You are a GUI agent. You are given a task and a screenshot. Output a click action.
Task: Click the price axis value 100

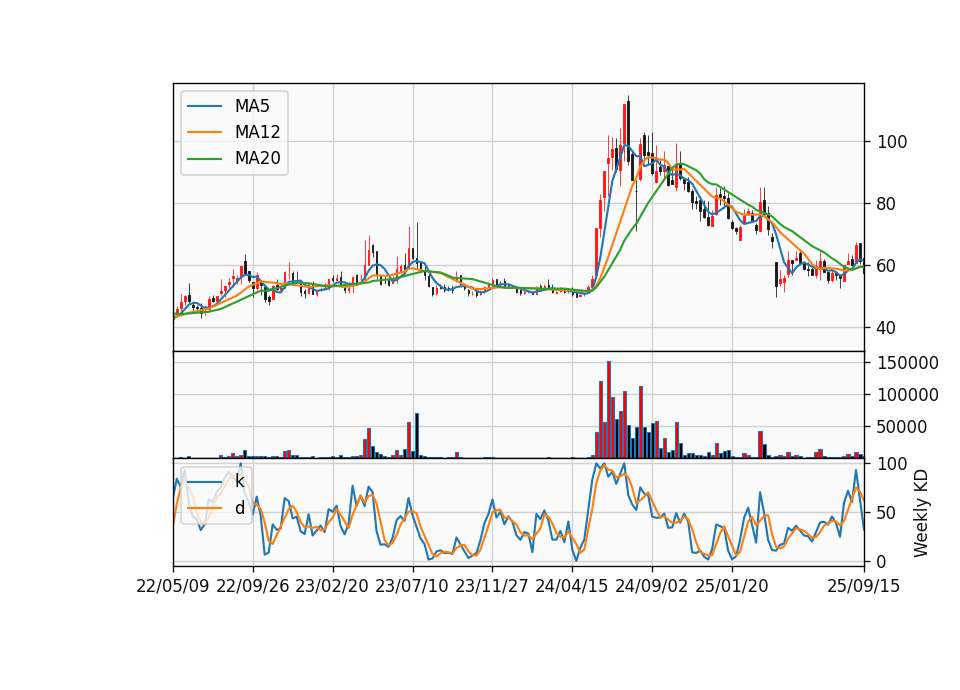click(892, 142)
